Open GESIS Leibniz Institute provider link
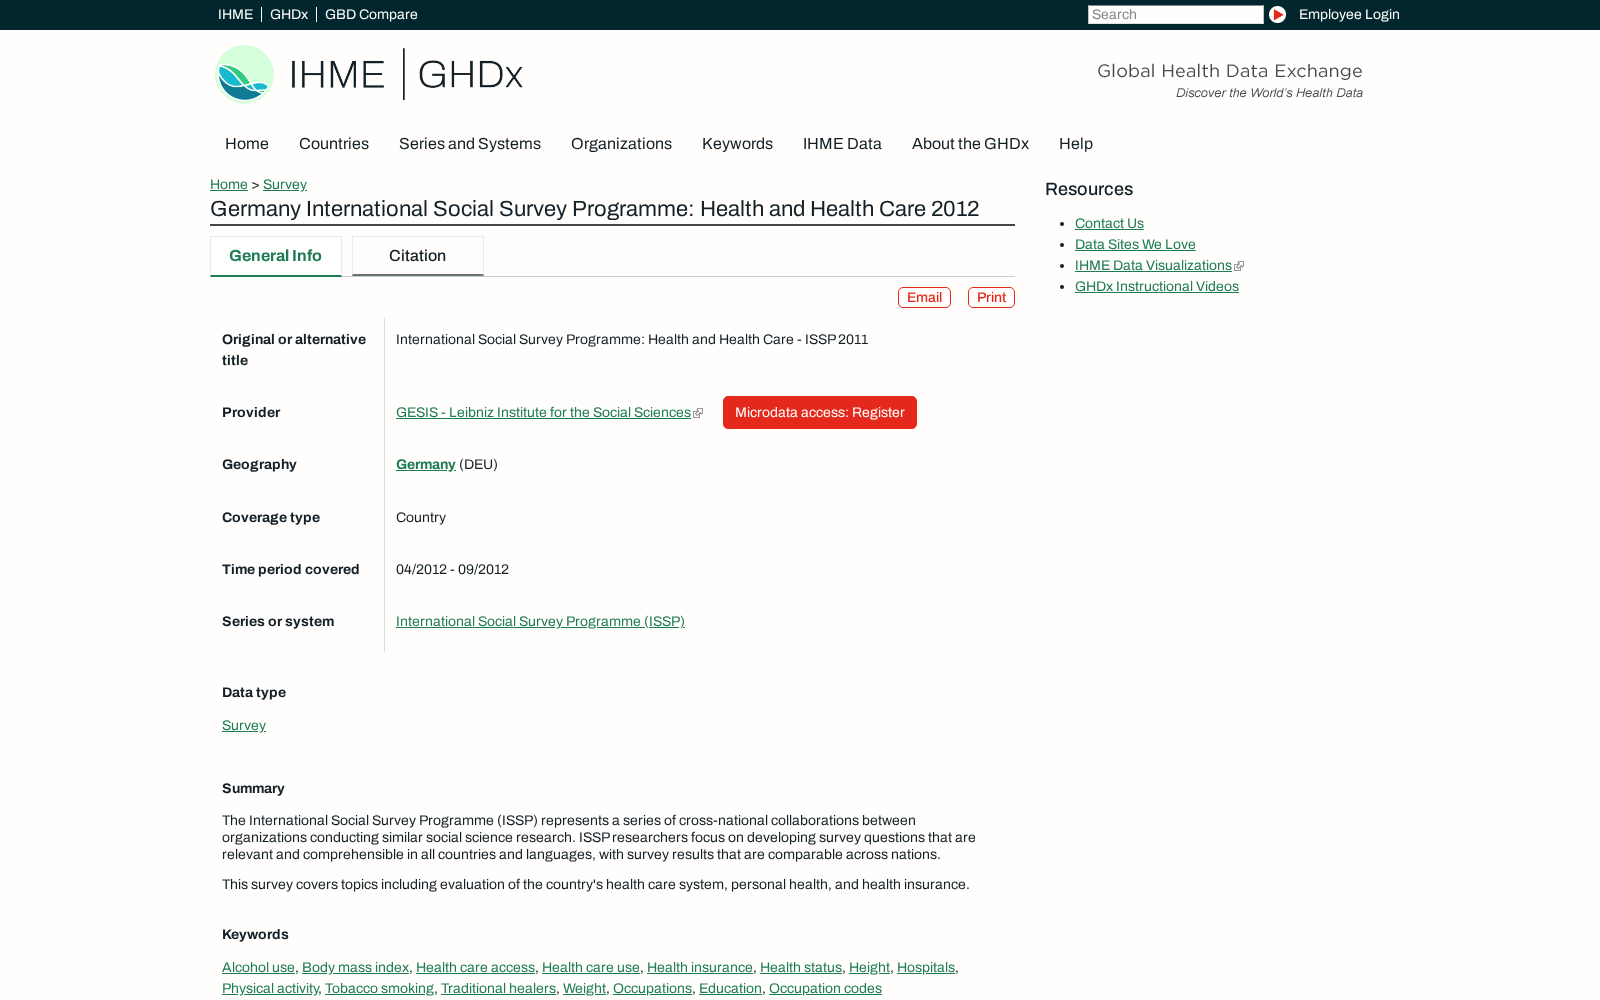The image size is (1600, 1000). point(544,412)
